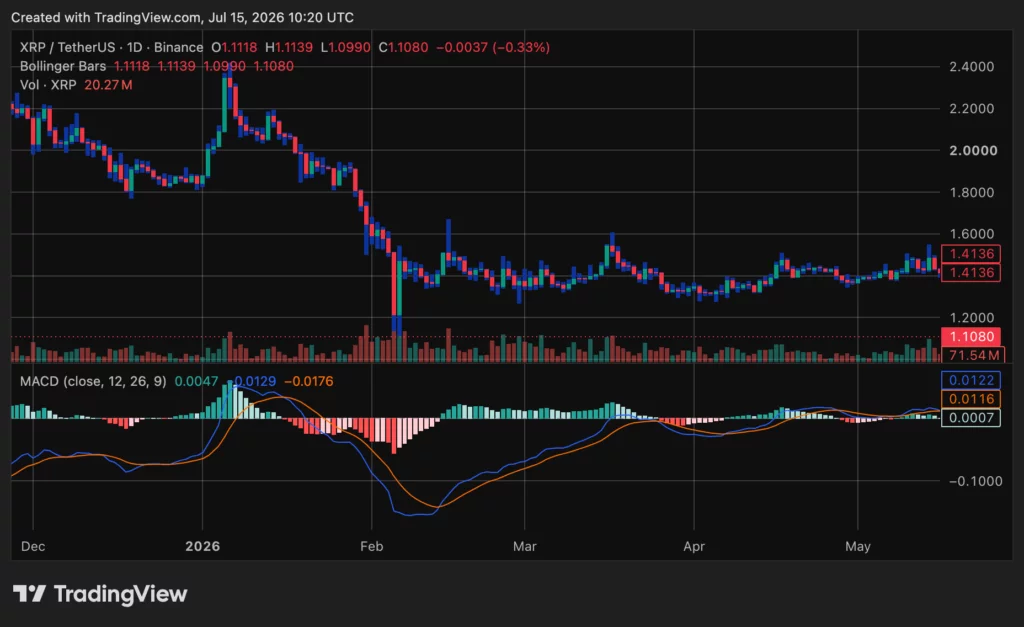Click the 1.8000 price axis label
The height and width of the screenshot is (627, 1024).
coord(971,192)
